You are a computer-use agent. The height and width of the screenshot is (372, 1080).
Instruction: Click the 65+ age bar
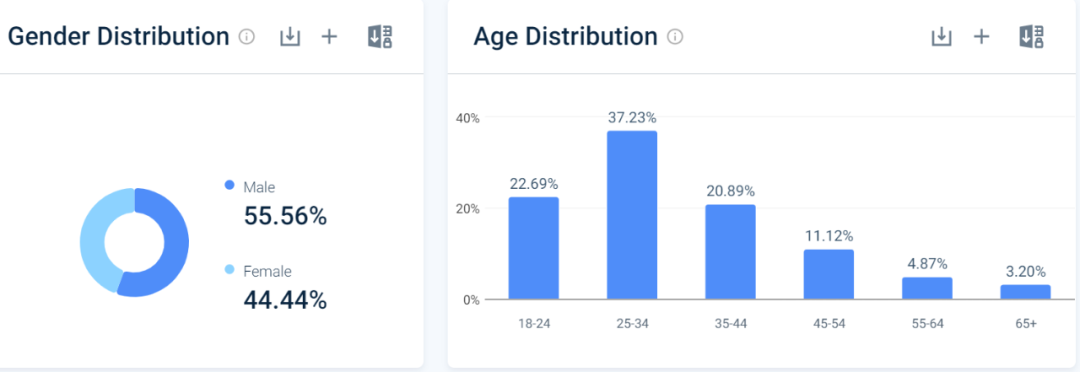[x=1026, y=292]
